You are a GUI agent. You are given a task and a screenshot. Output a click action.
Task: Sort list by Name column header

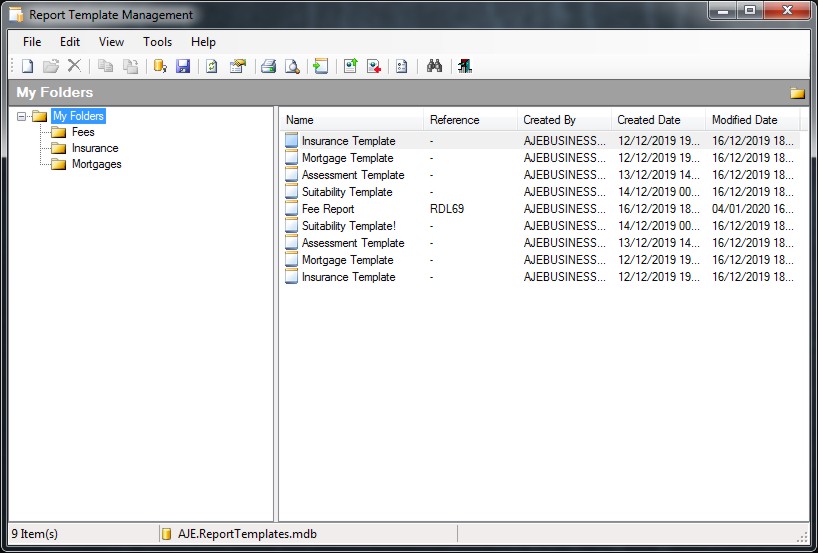pyautogui.click(x=300, y=120)
